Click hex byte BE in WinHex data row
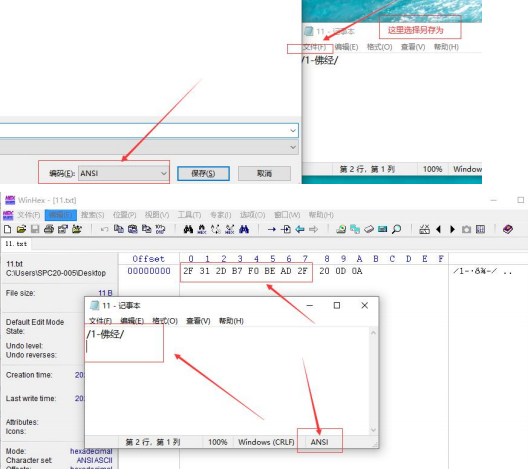This screenshot has height=469, width=528. 270,271
